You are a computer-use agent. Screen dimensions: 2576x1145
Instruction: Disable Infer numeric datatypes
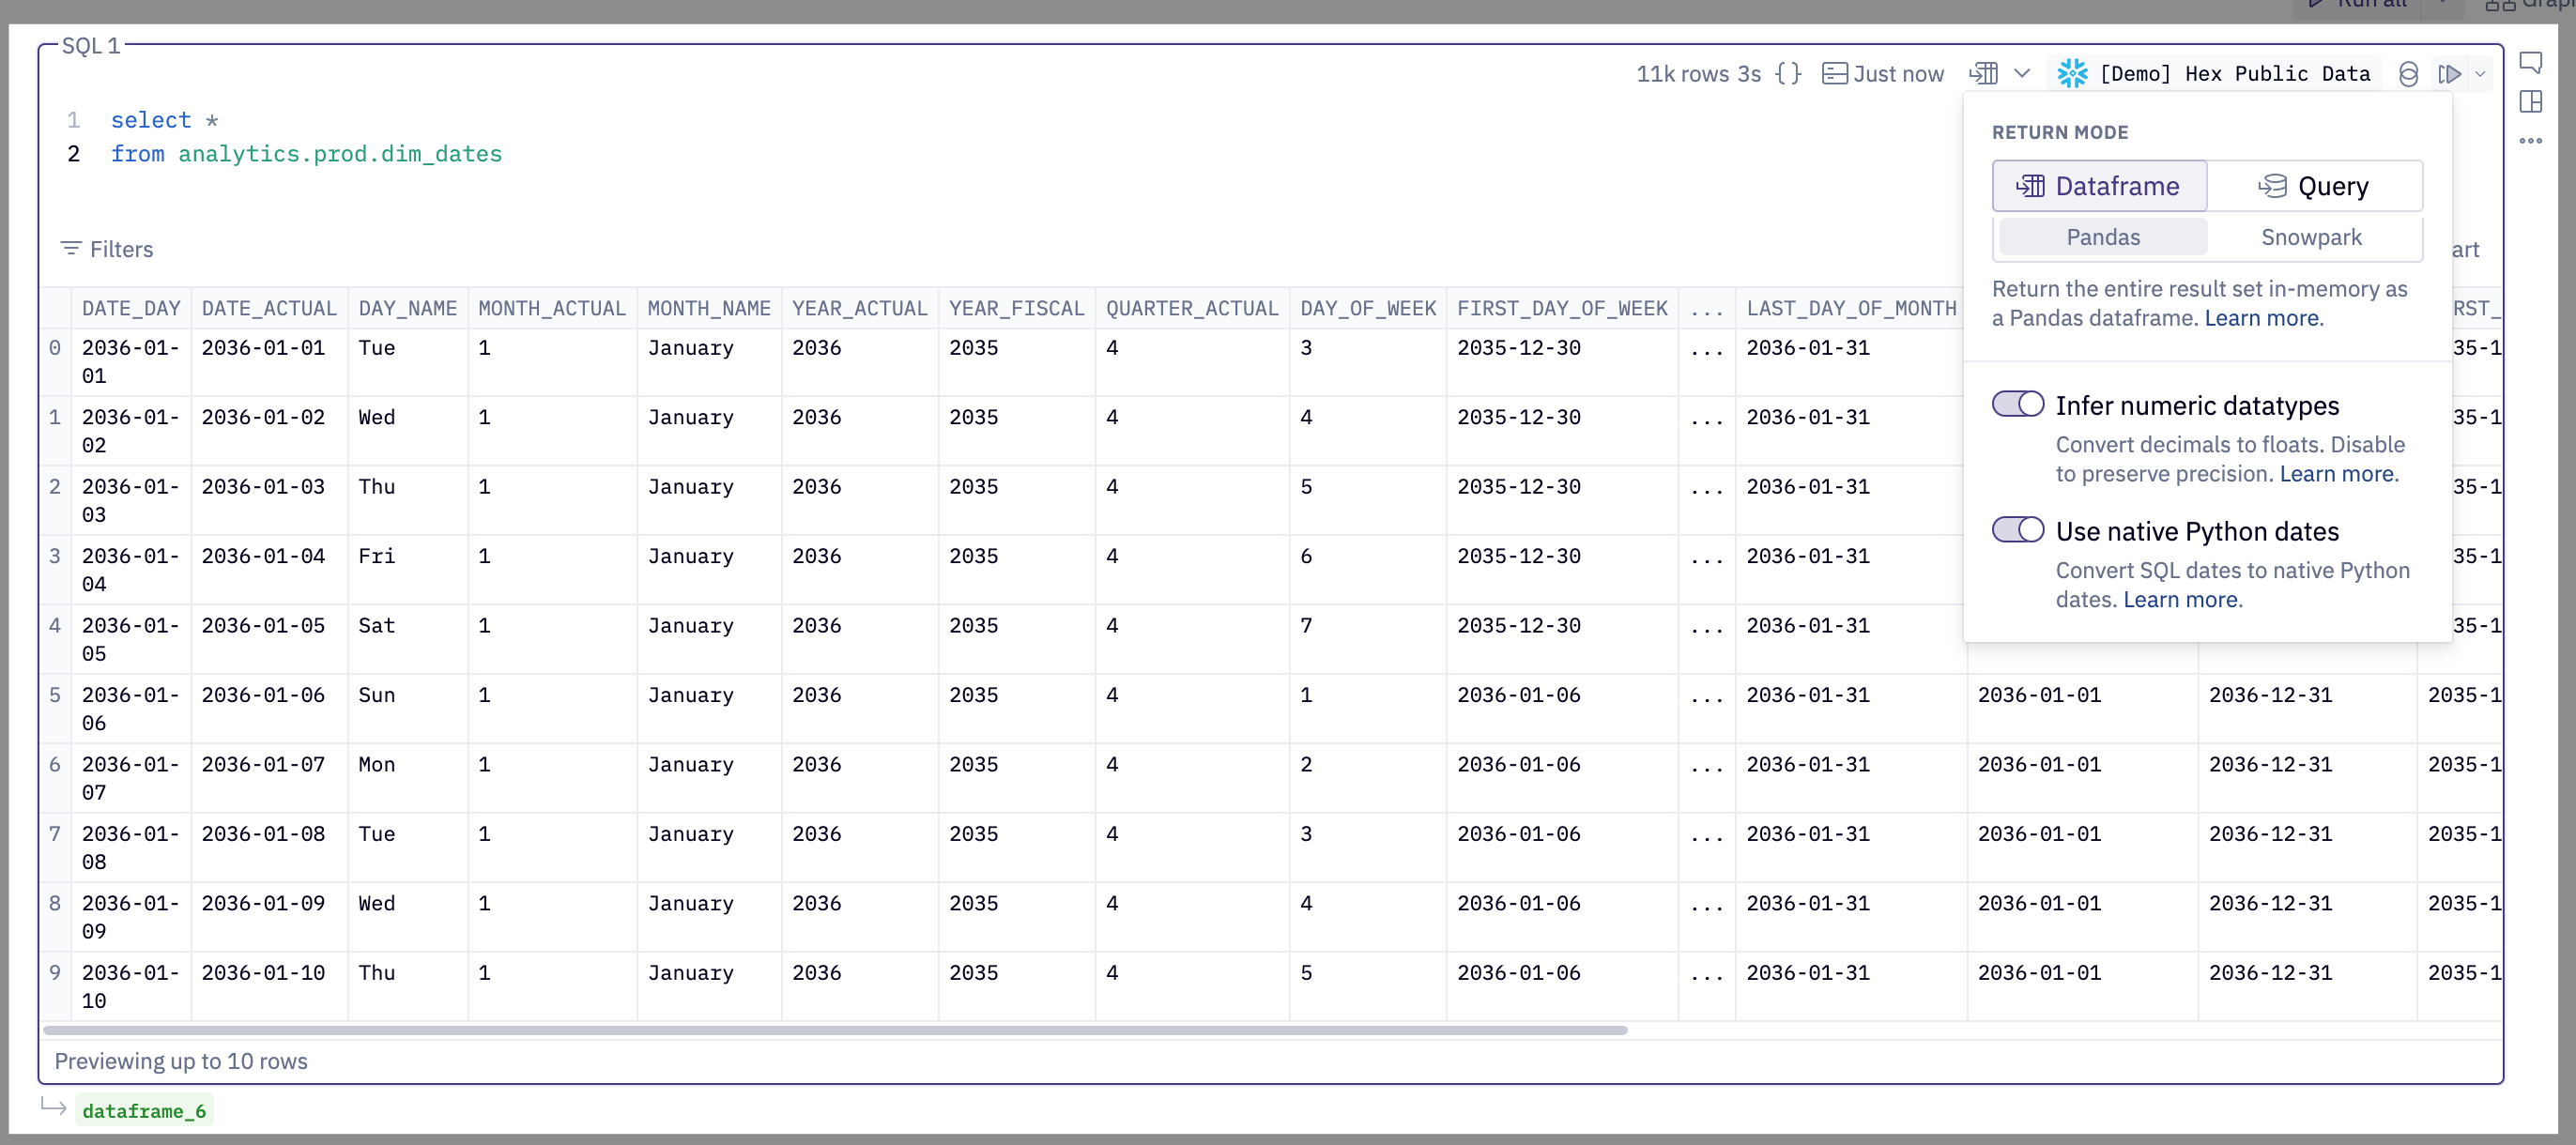(2017, 404)
